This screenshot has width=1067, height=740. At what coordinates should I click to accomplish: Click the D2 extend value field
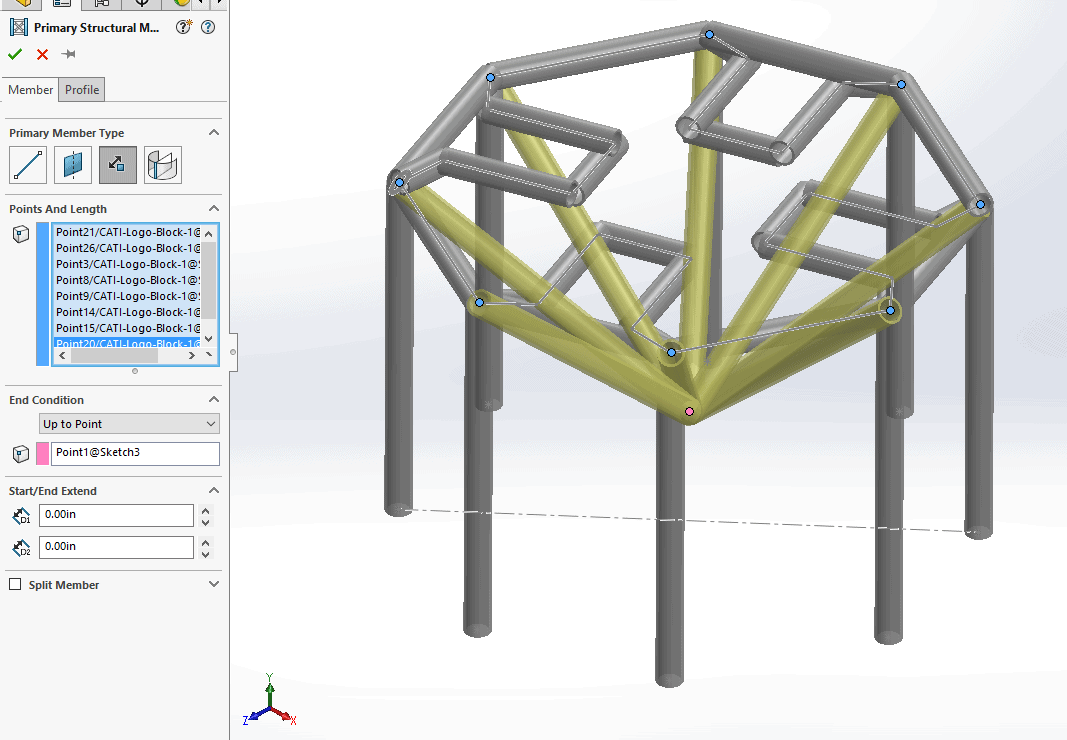116,547
